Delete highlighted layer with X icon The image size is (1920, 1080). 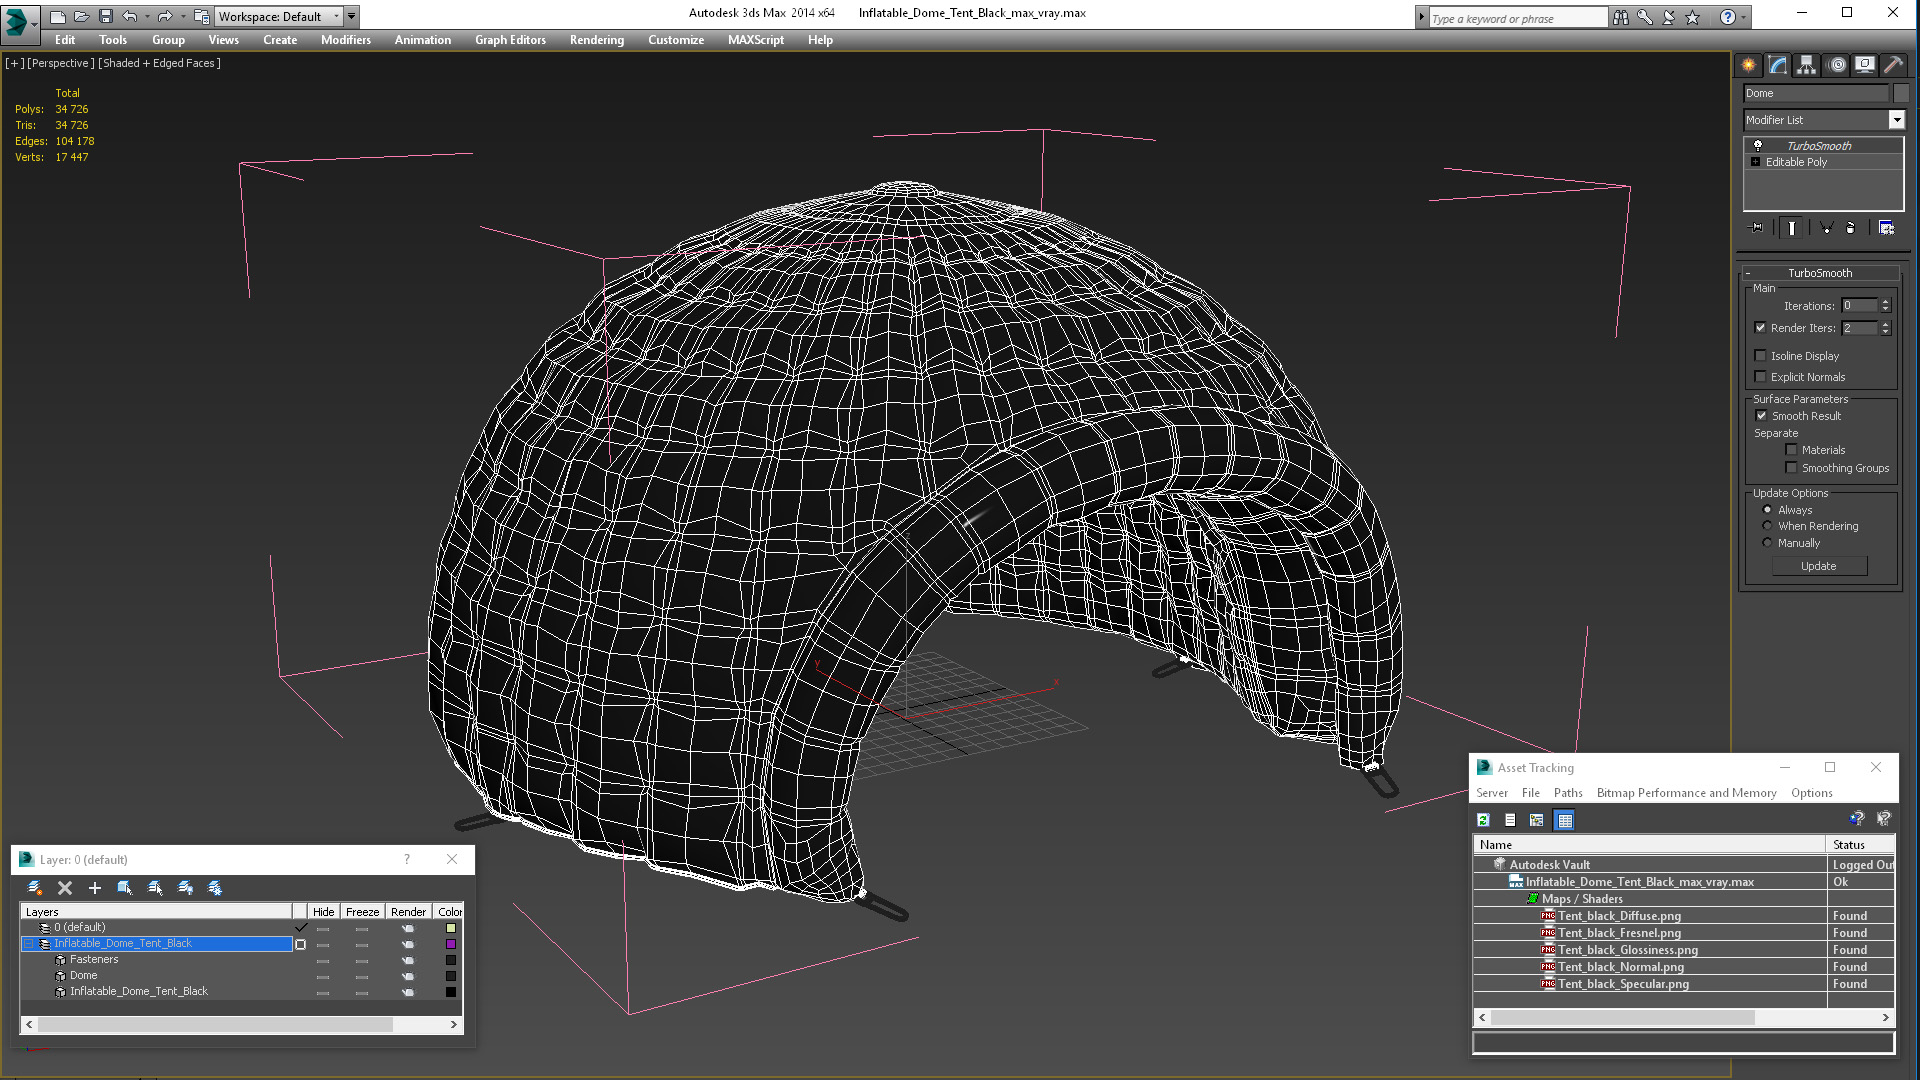click(65, 888)
